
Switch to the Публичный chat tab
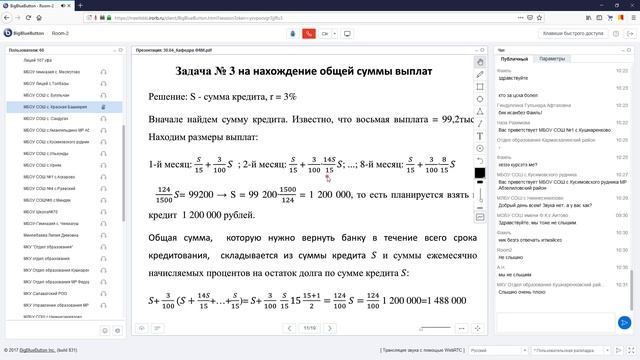514,59
